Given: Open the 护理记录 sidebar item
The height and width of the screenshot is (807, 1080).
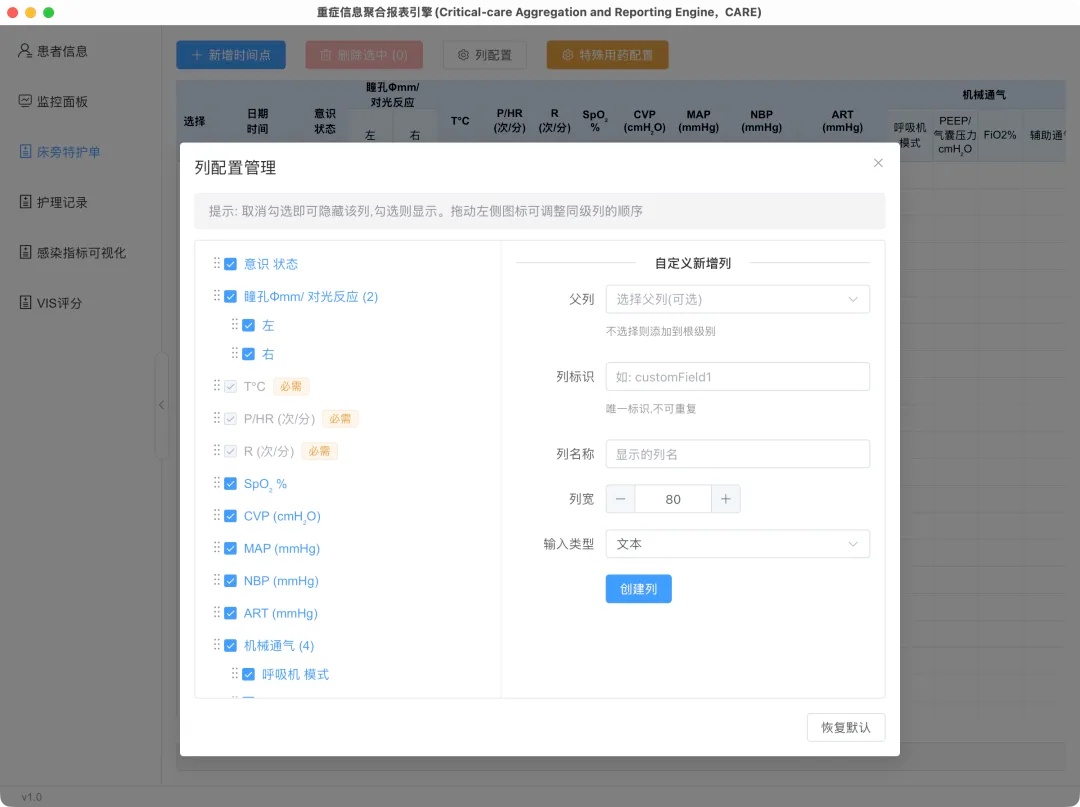Looking at the screenshot, I should click(x=54, y=202).
